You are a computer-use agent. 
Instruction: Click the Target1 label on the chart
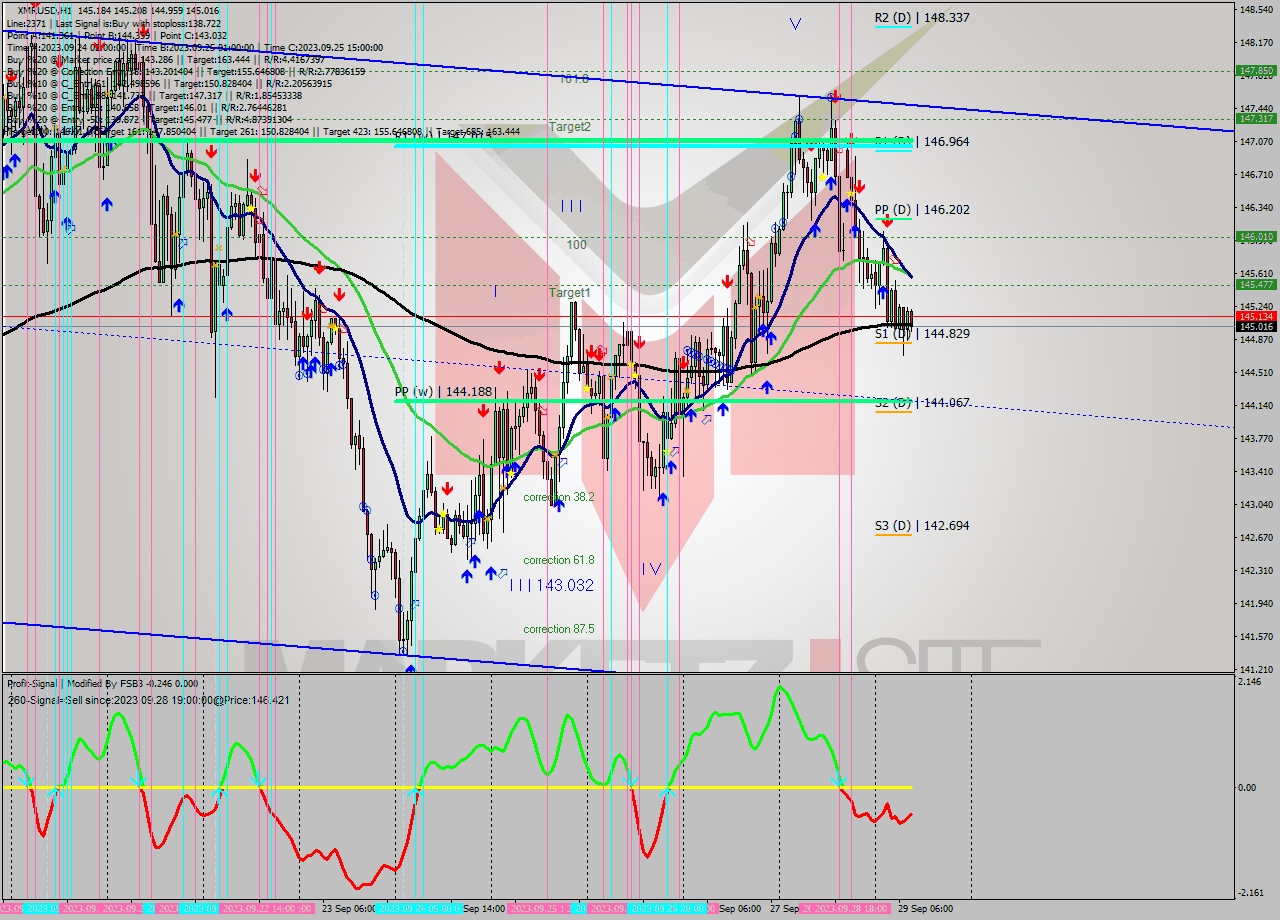[570, 293]
